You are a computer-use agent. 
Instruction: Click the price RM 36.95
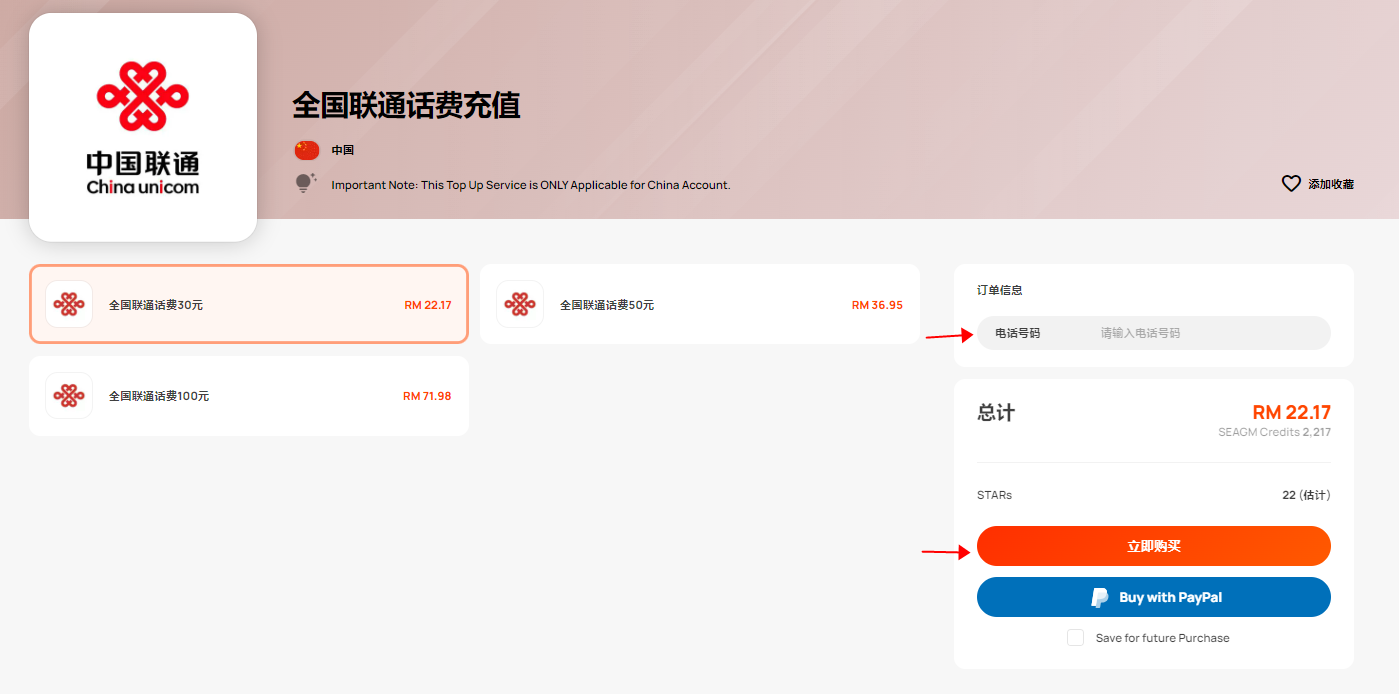pyautogui.click(x=877, y=305)
